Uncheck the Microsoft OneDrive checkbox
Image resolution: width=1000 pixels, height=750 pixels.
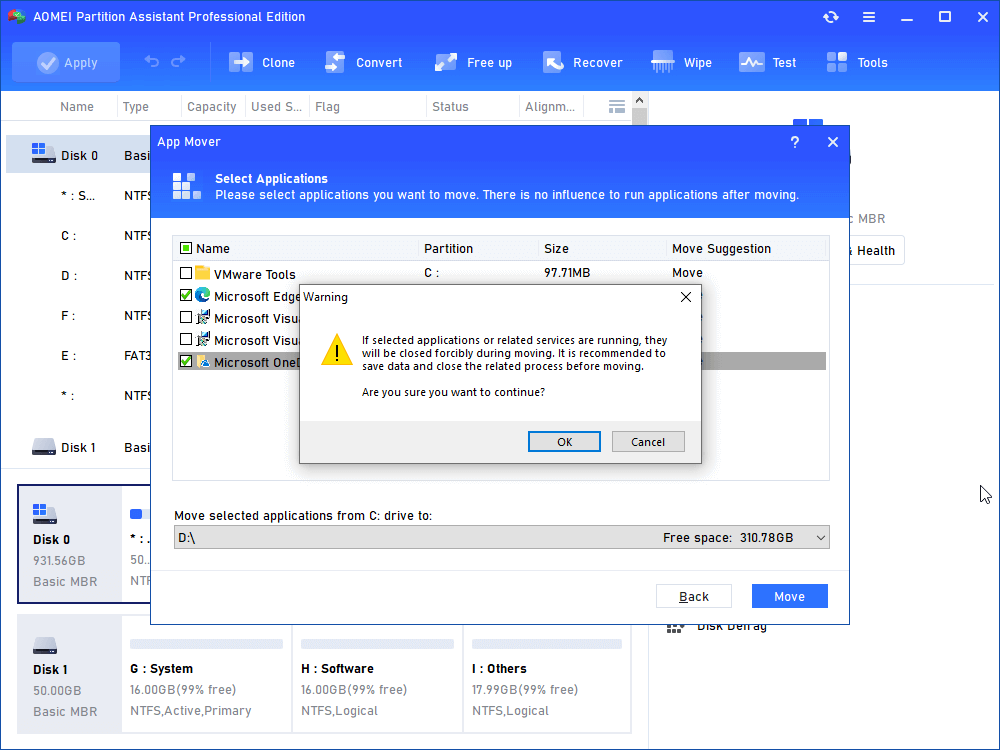186,361
